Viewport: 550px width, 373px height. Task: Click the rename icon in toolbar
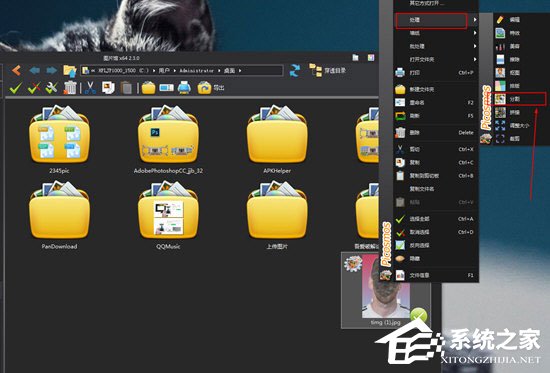pyautogui.click(x=166, y=88)
